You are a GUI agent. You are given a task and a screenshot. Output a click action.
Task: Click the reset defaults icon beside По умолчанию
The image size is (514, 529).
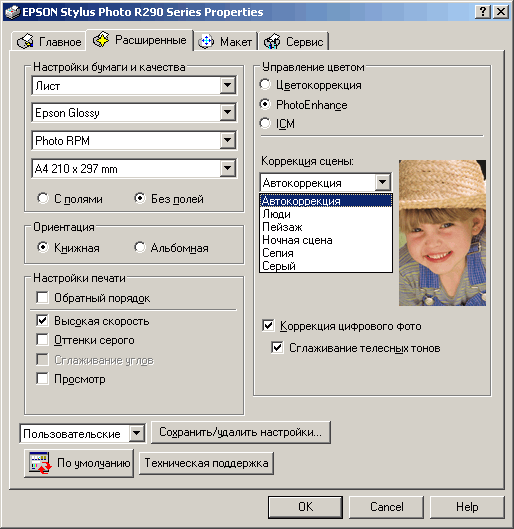[x=40, y=463]
